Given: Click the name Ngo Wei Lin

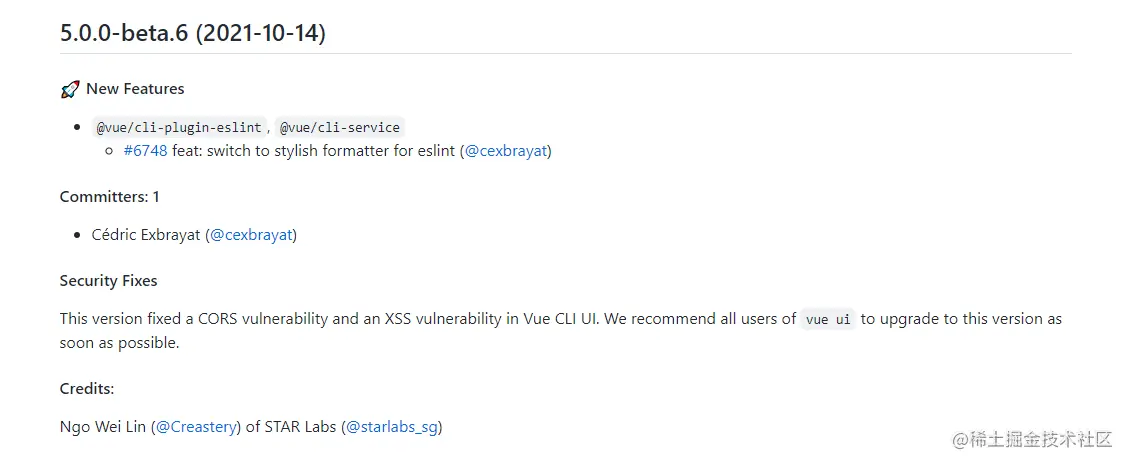Looking at the screenshot, I should 103,427.
